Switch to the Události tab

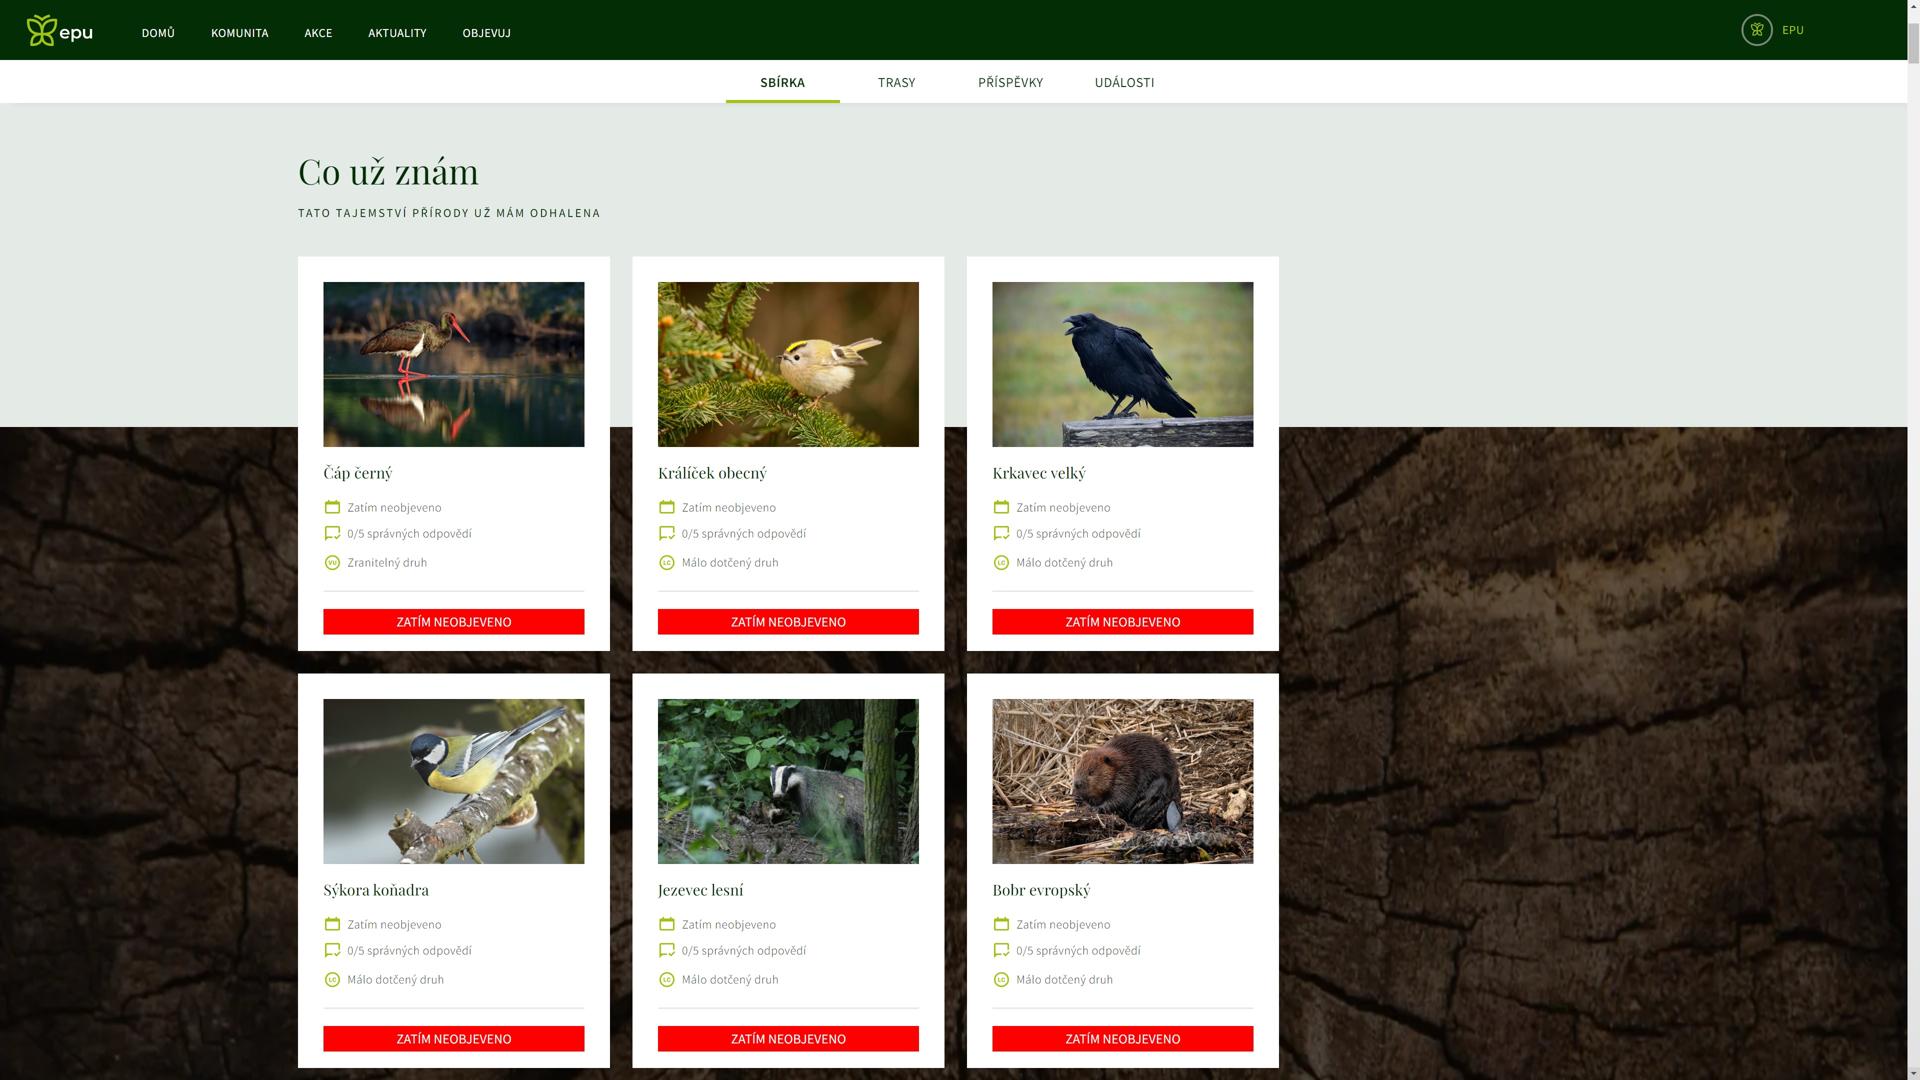click(x=1124, y=82)
